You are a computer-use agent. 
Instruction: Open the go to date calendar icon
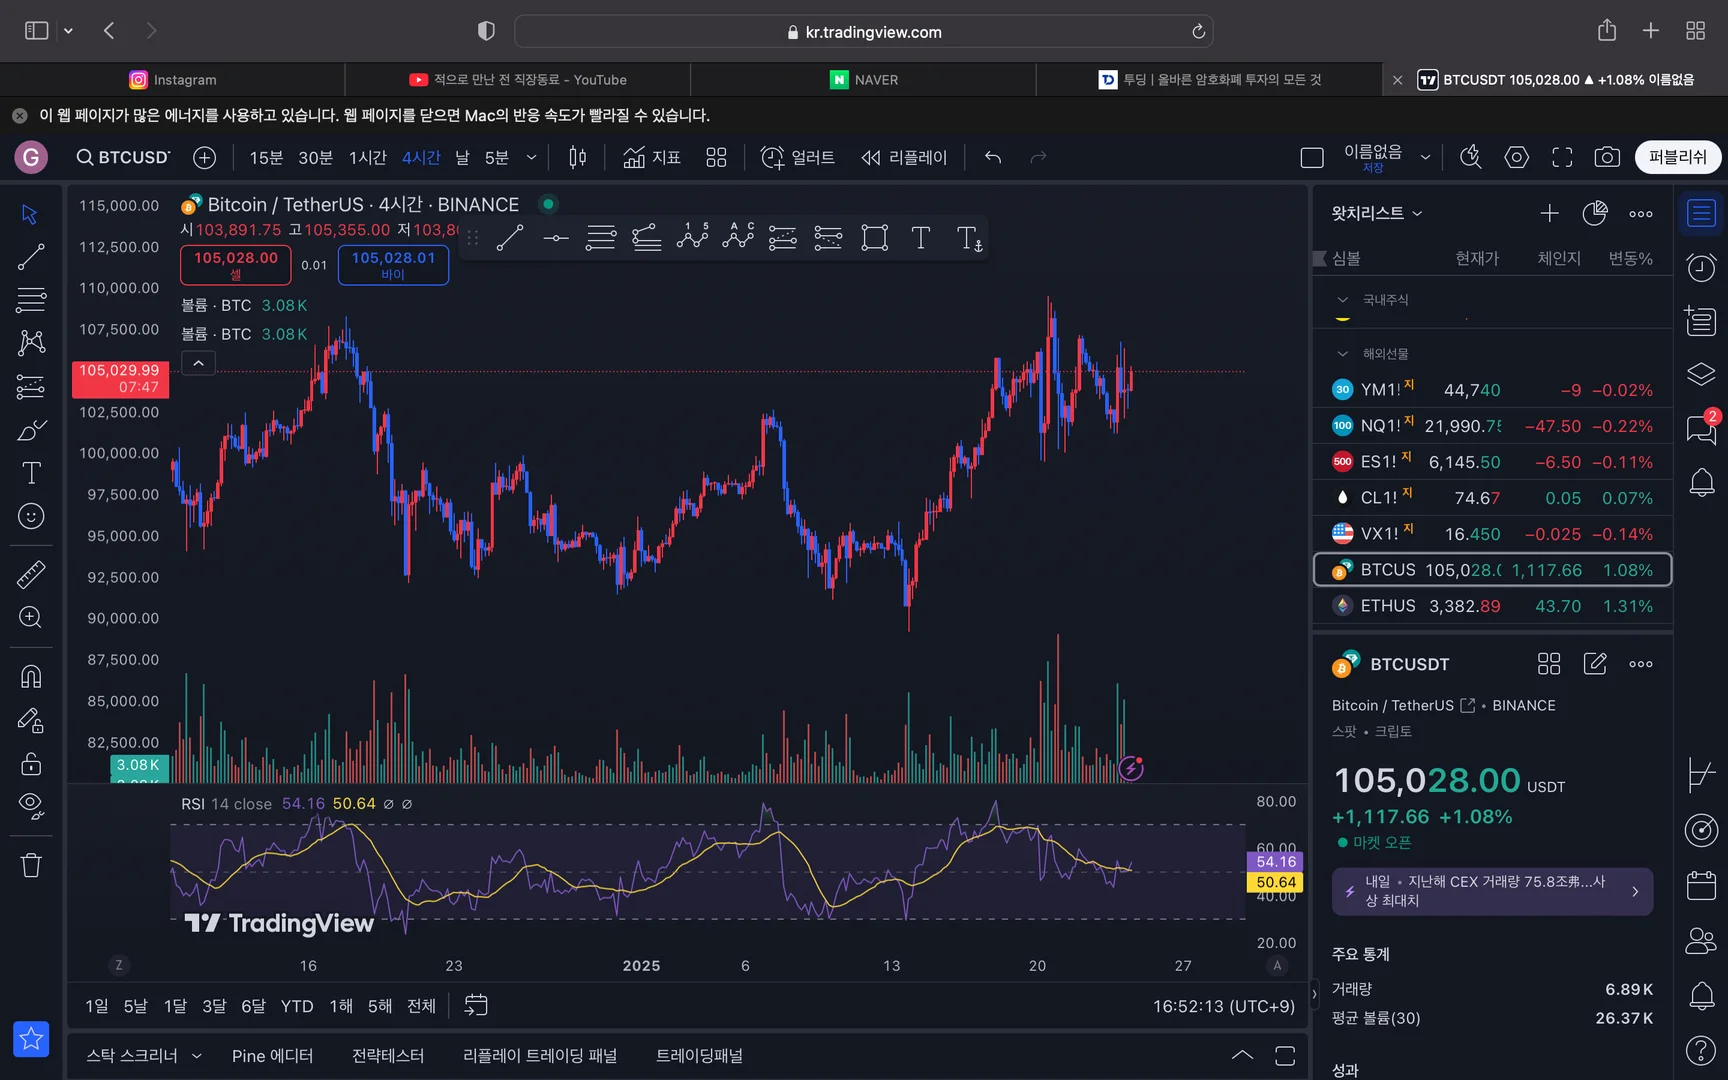tap(476, 1005)
